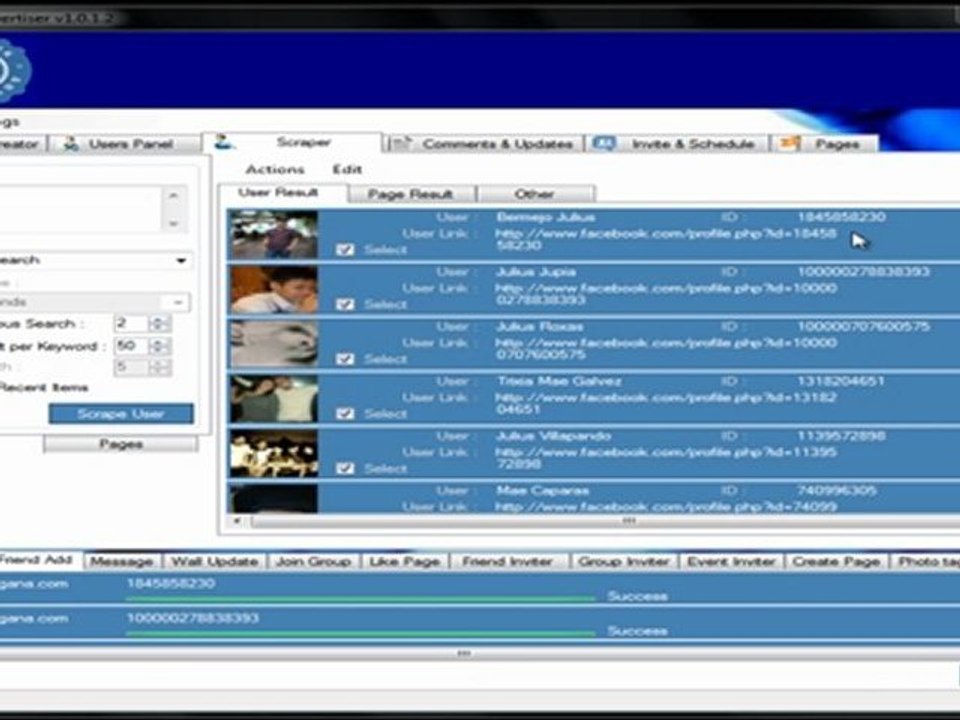Click Success status of task 100000278838393
Image resolution: width=960 pixels, height=720 pixels.
[637, 631]
